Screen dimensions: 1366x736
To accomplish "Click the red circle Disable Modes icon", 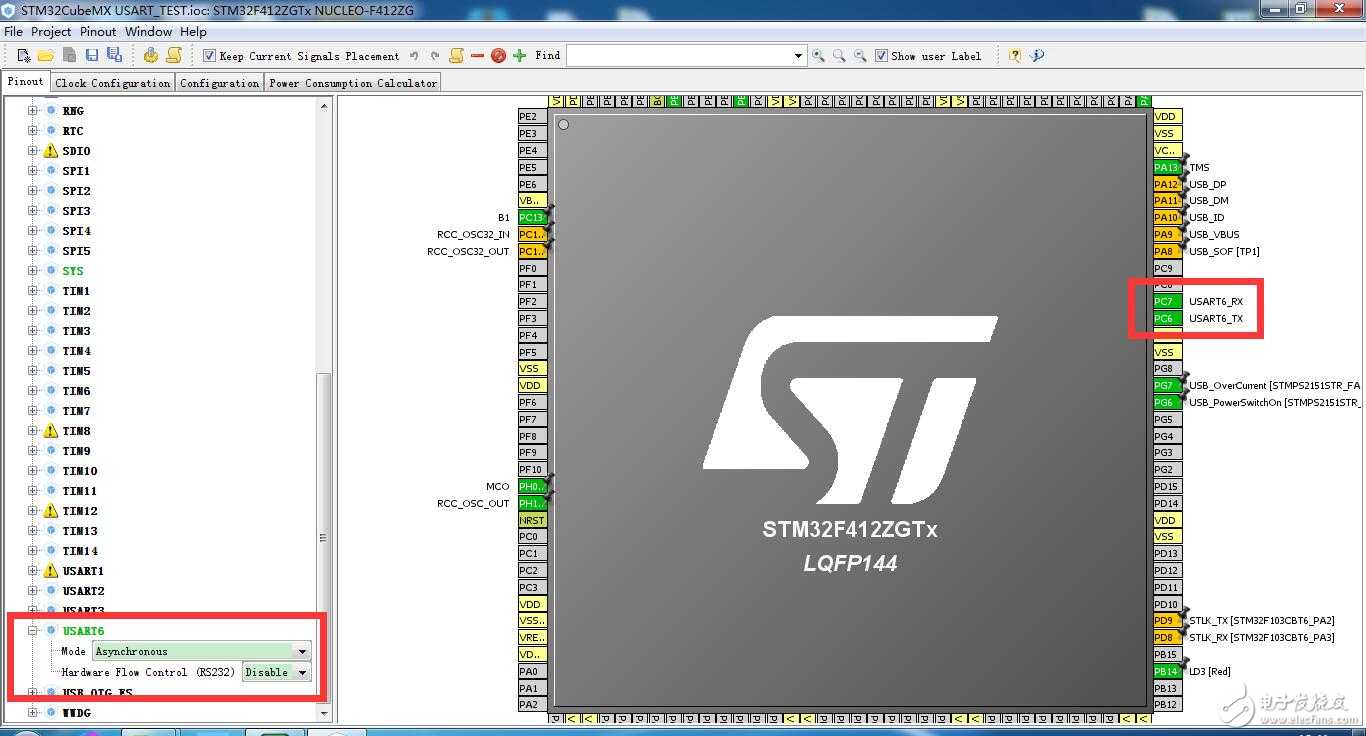I will (x=498, y=56).
